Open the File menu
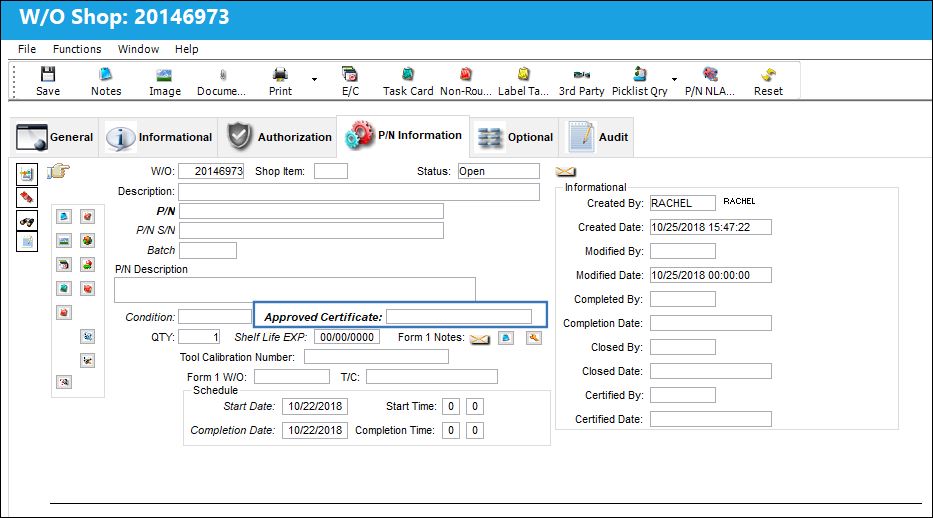The width and height of the screenshot is (933, 518). [x=27, y=49]
